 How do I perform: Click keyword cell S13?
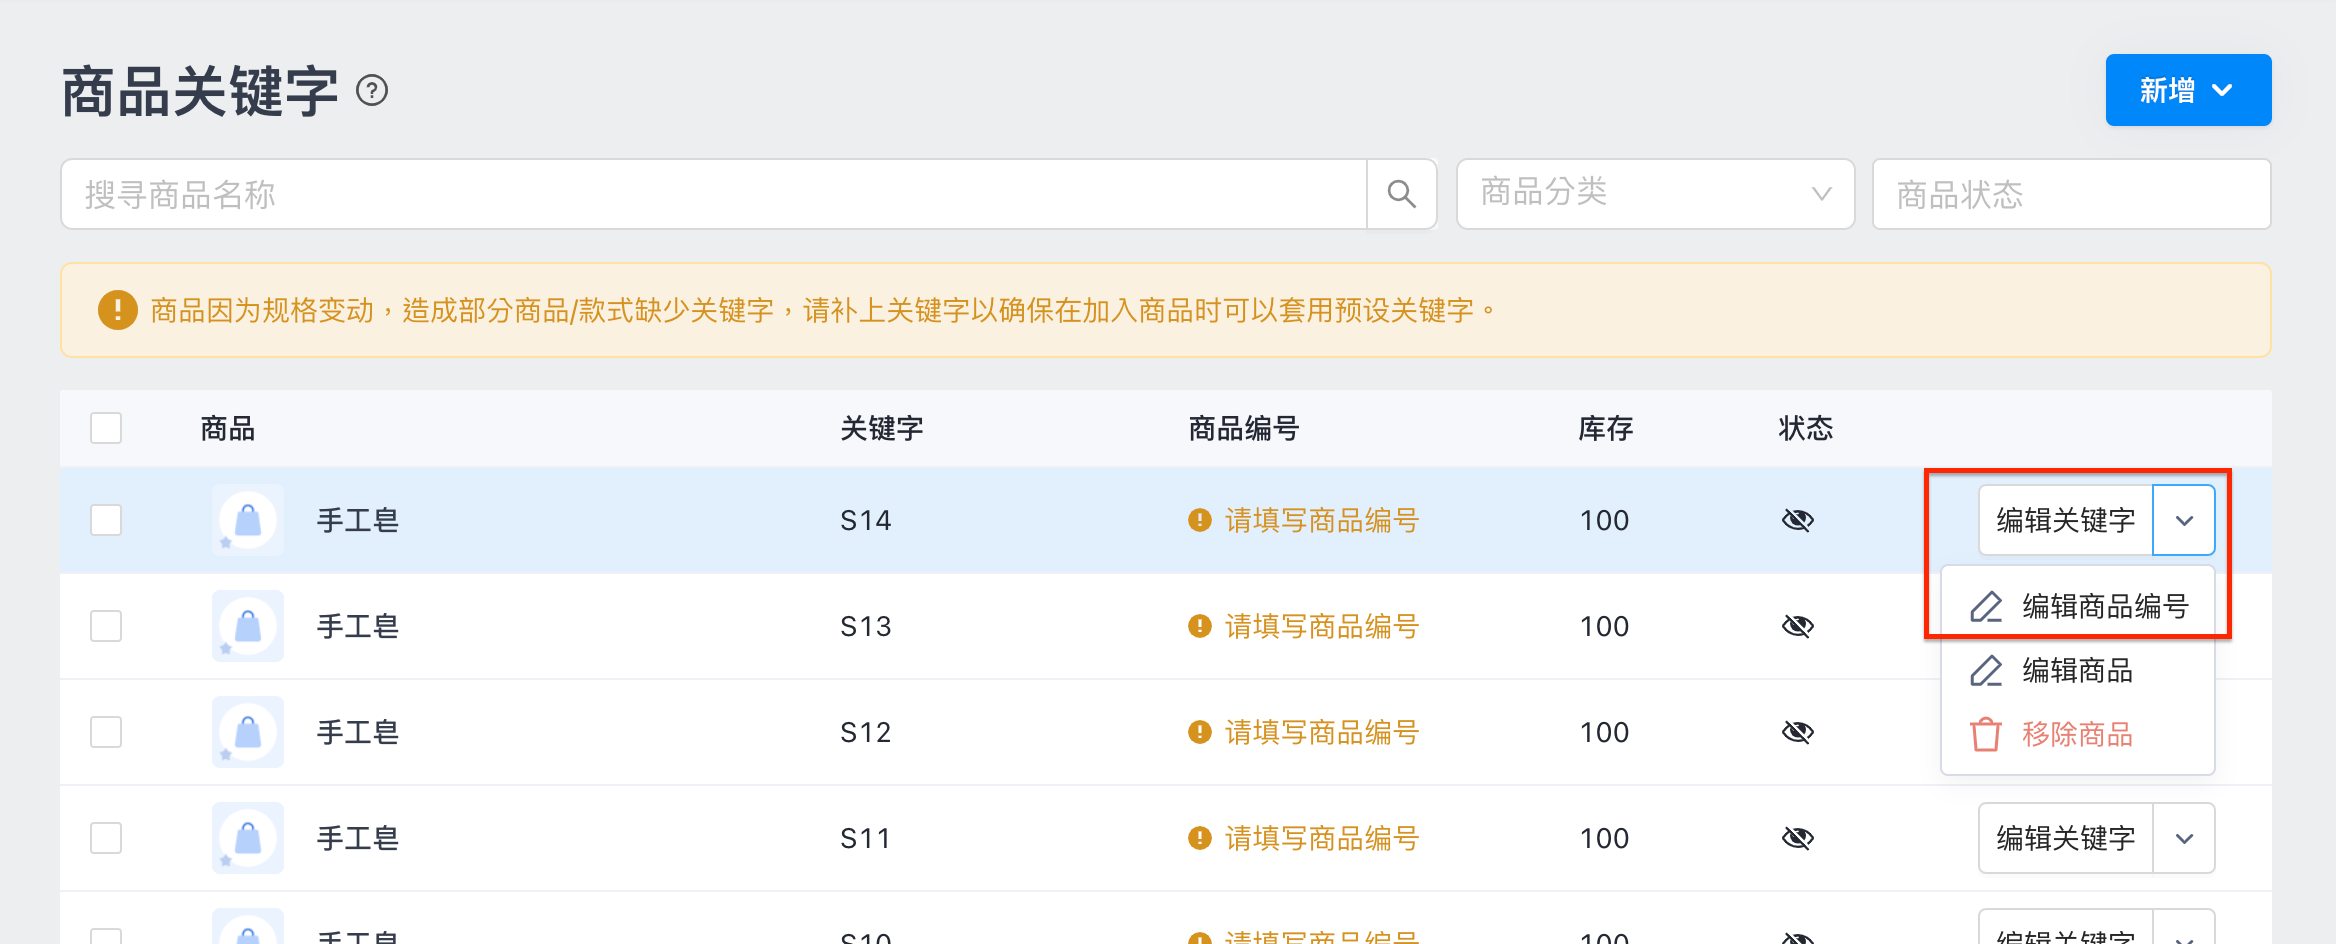click(x=865, y=626)
